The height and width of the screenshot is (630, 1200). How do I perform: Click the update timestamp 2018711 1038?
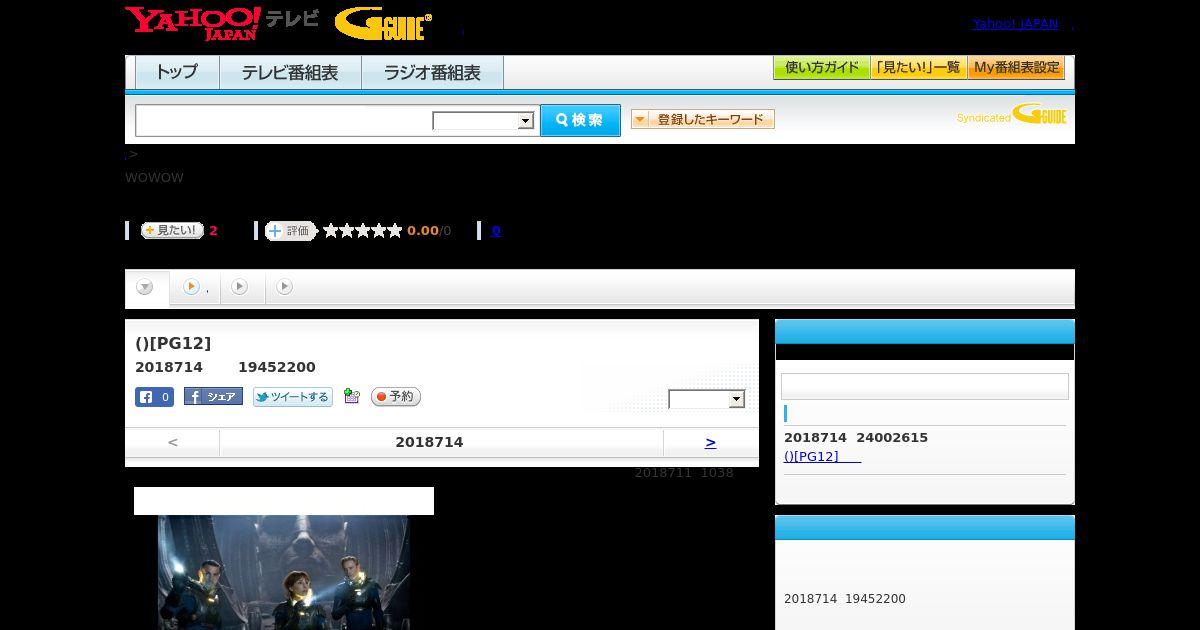tap(684, 473)
